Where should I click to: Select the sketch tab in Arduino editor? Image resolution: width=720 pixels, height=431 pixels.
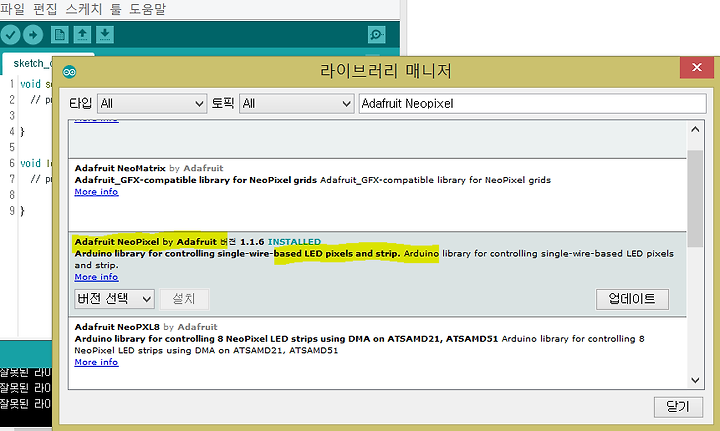(x=32, y=63)
